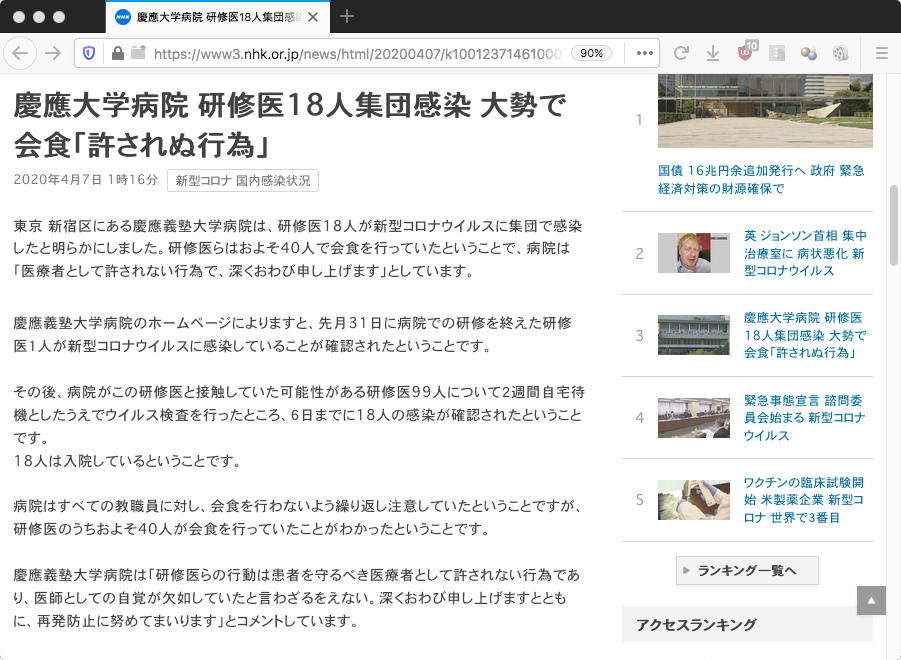Viewport: 901px width, 660px height.
Task: Click the ランキング一覧へ button
Action: pos(747,570)
